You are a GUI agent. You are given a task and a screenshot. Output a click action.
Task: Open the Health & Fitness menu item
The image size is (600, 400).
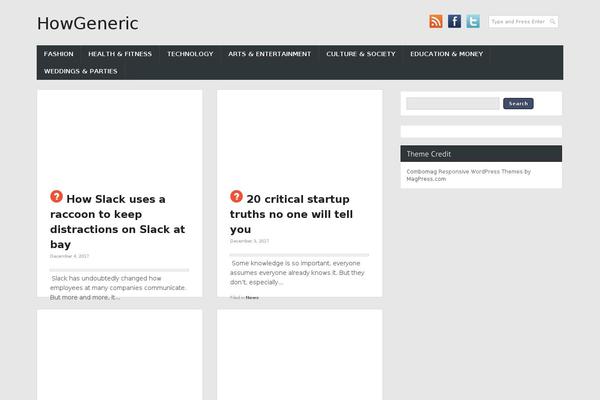(x=120, y=54)
